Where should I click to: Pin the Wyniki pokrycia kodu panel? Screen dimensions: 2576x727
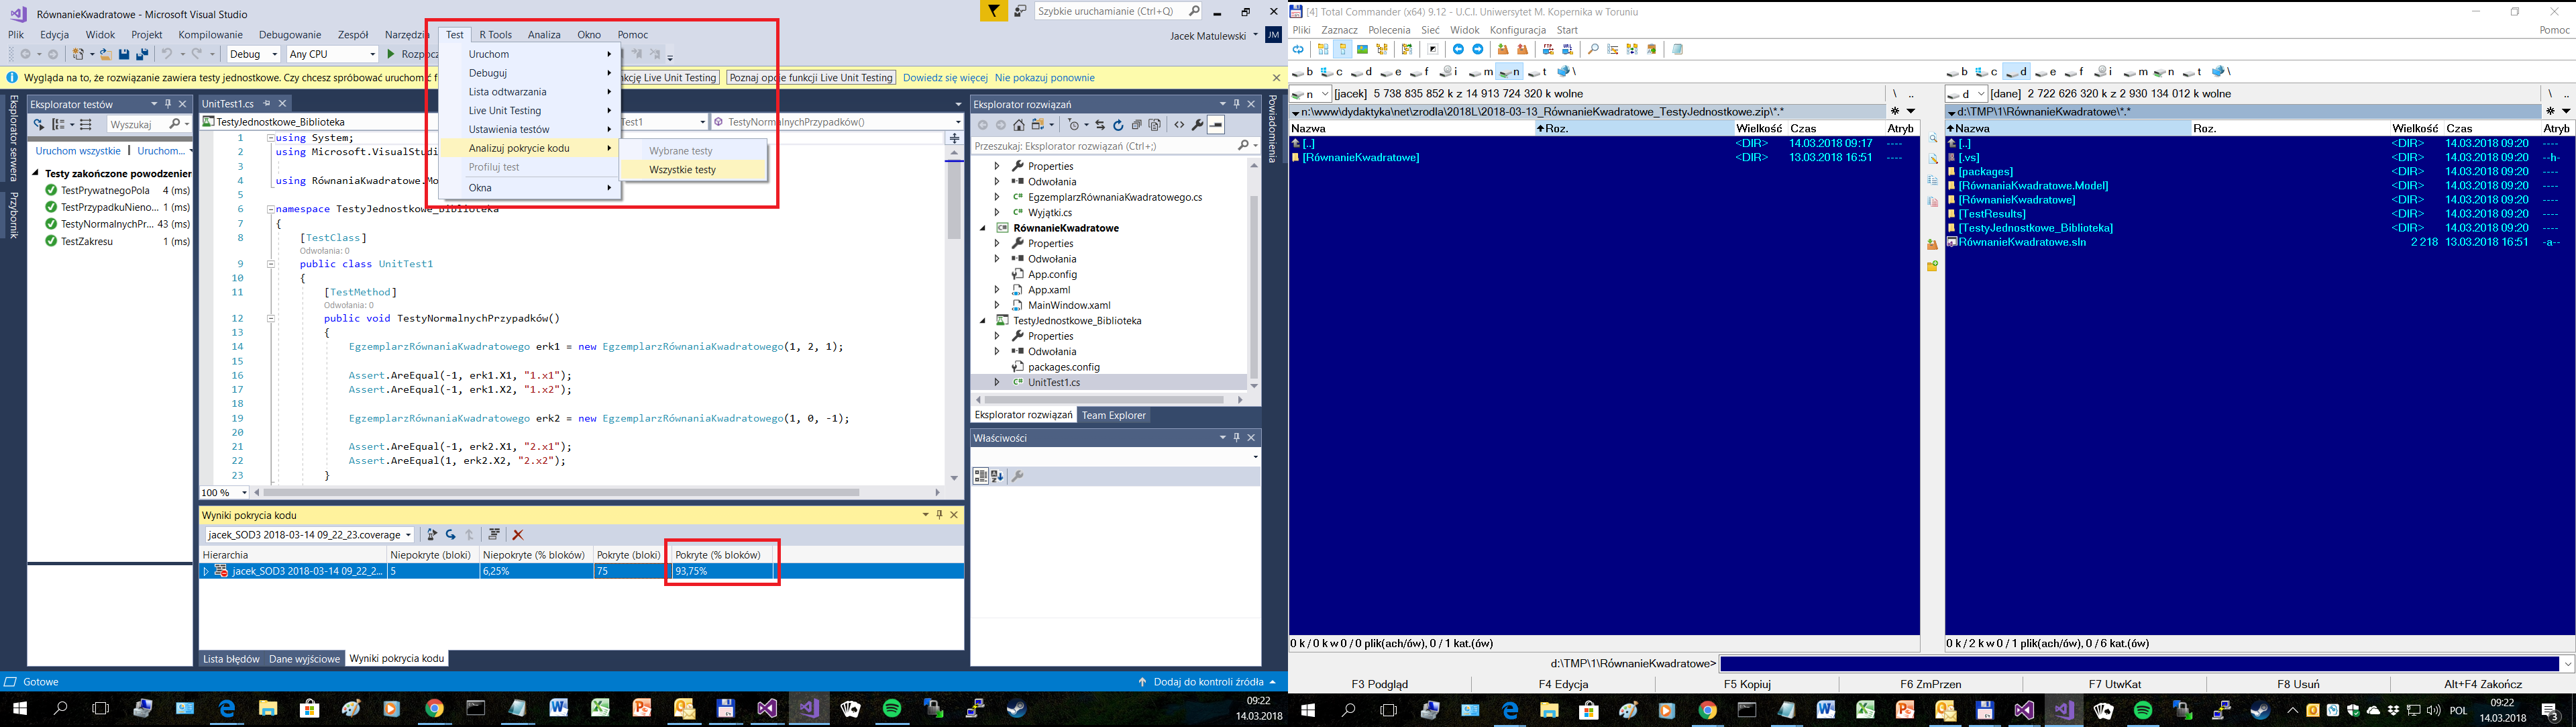click(x=939, y=515)
